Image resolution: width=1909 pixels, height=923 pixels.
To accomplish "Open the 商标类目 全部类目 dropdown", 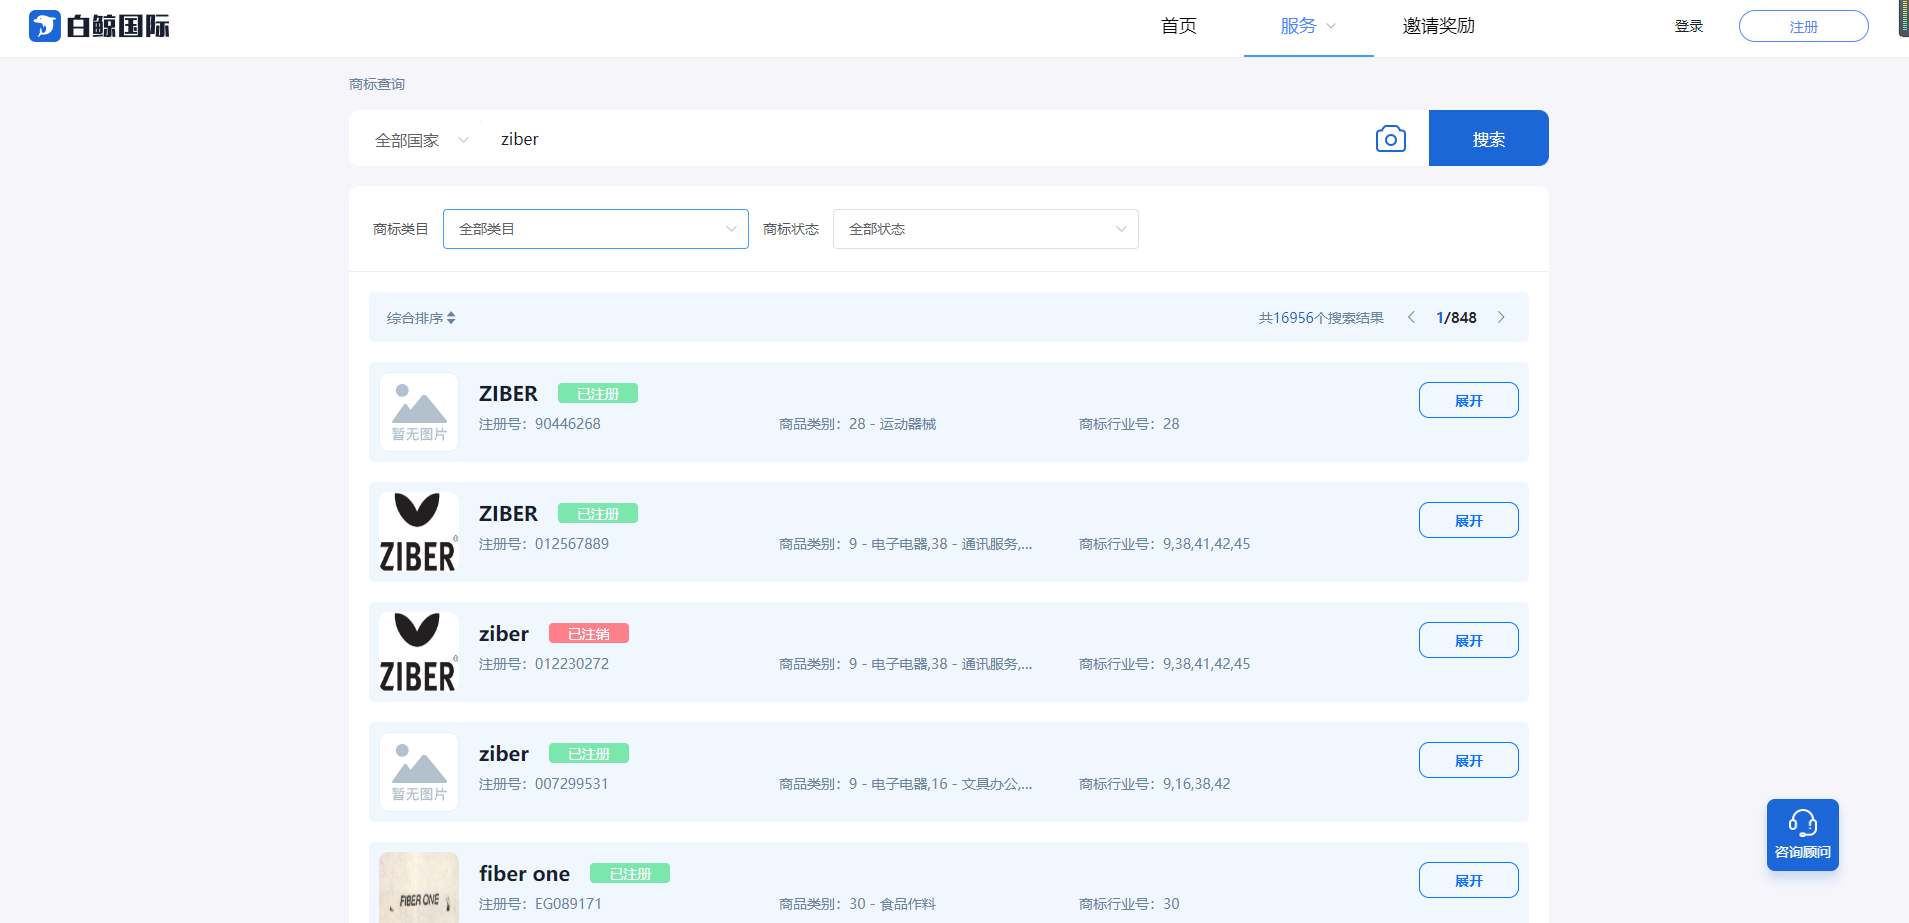I will (596, 229).
